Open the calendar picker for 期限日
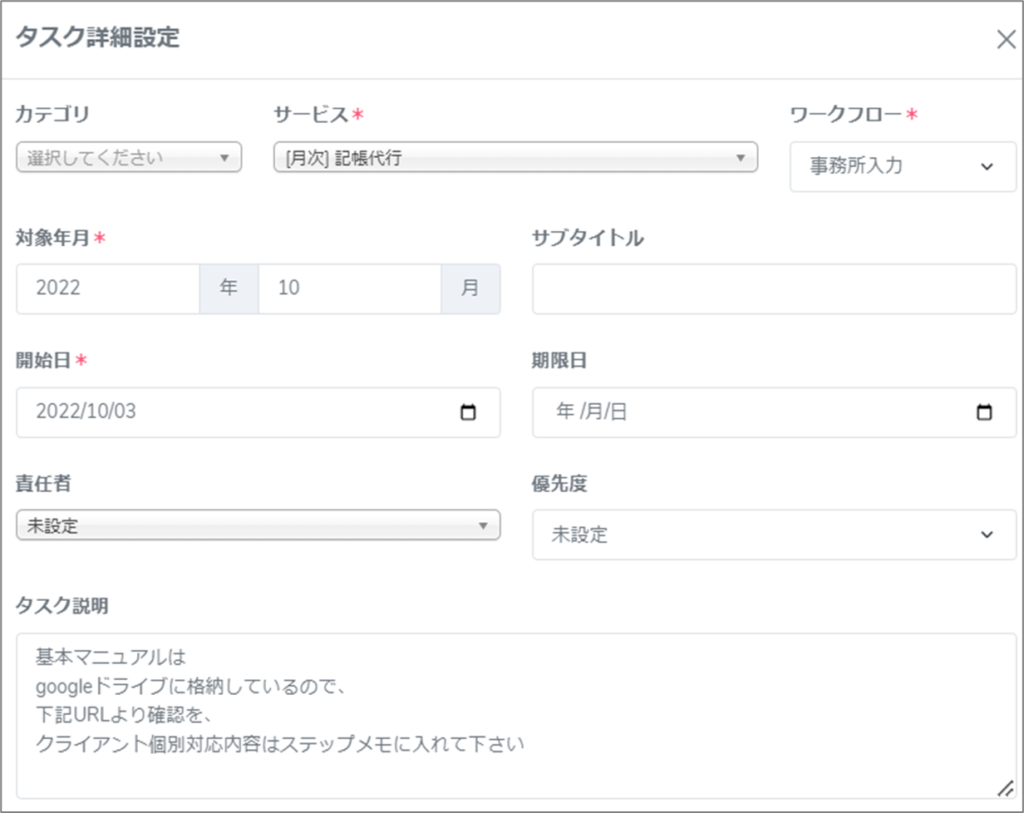 [x=984, y=412]
